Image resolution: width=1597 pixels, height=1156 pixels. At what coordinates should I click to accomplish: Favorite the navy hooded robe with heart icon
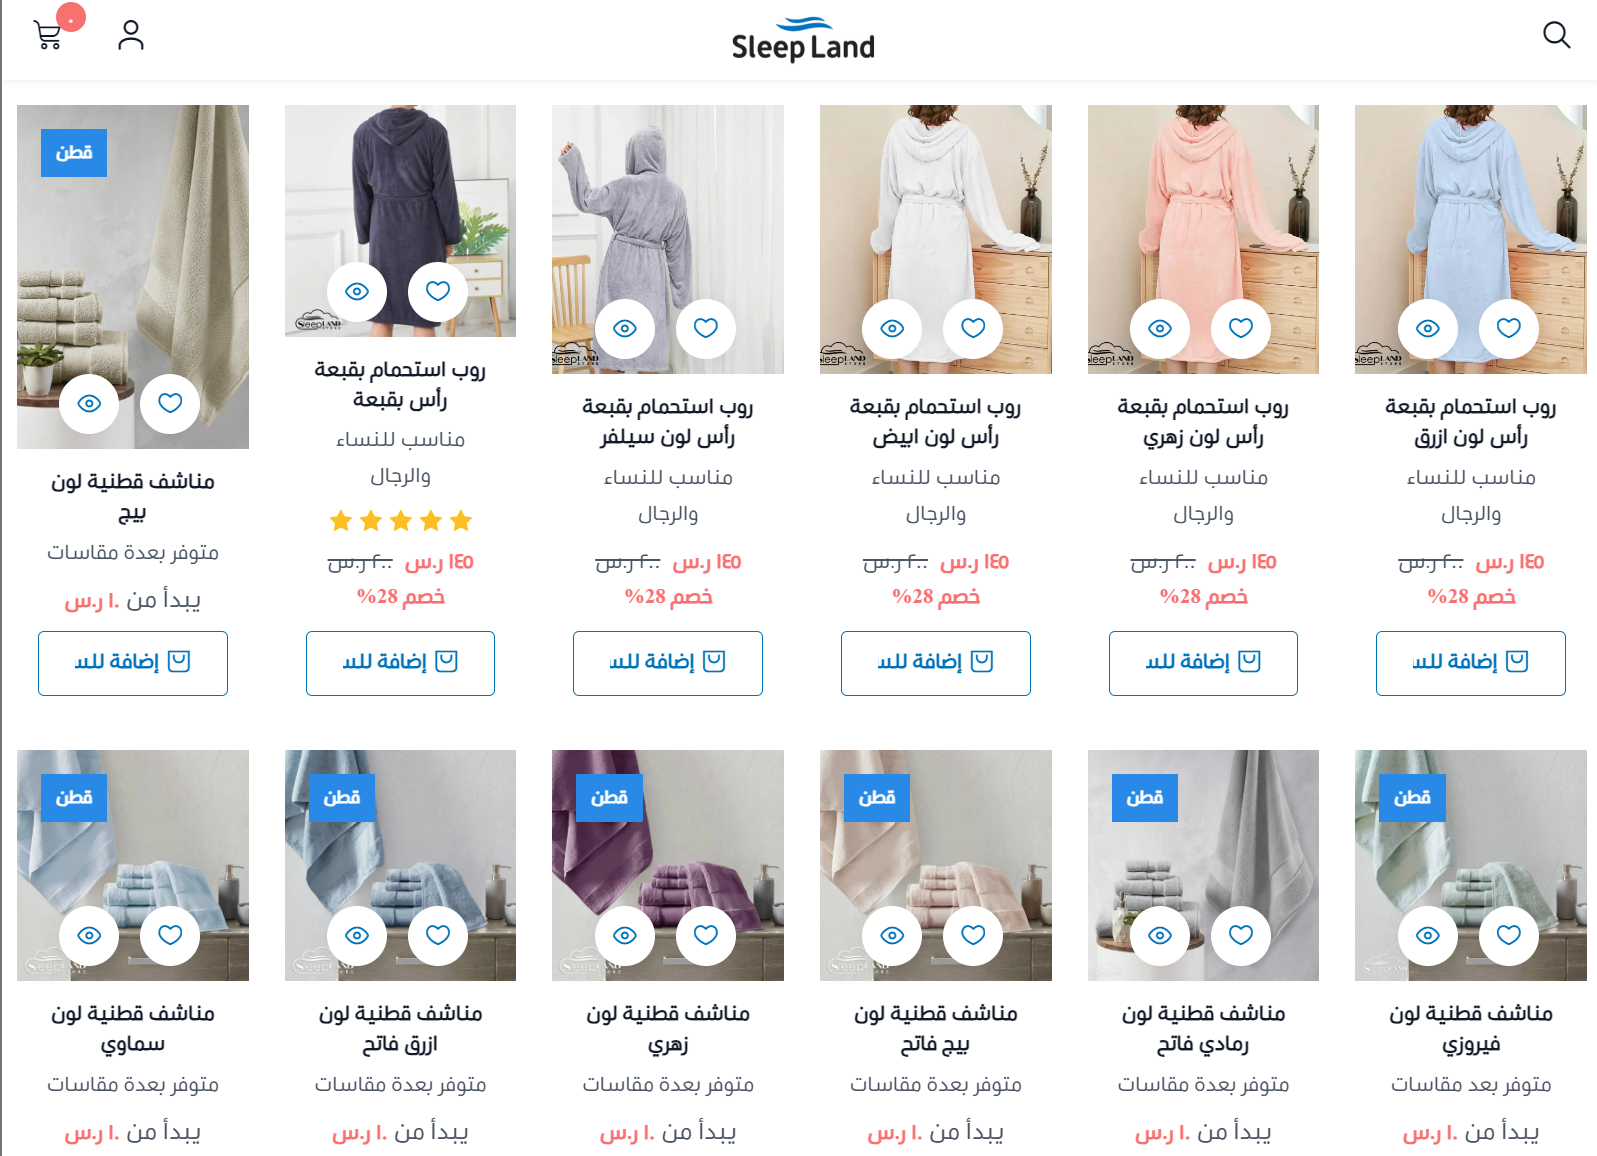pos(438,291)
